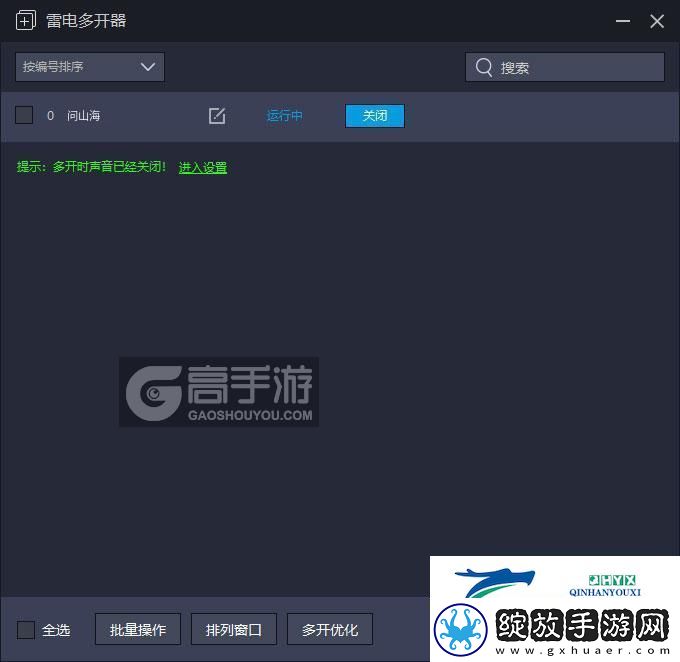Click the instance number 0

pos(50,116)
